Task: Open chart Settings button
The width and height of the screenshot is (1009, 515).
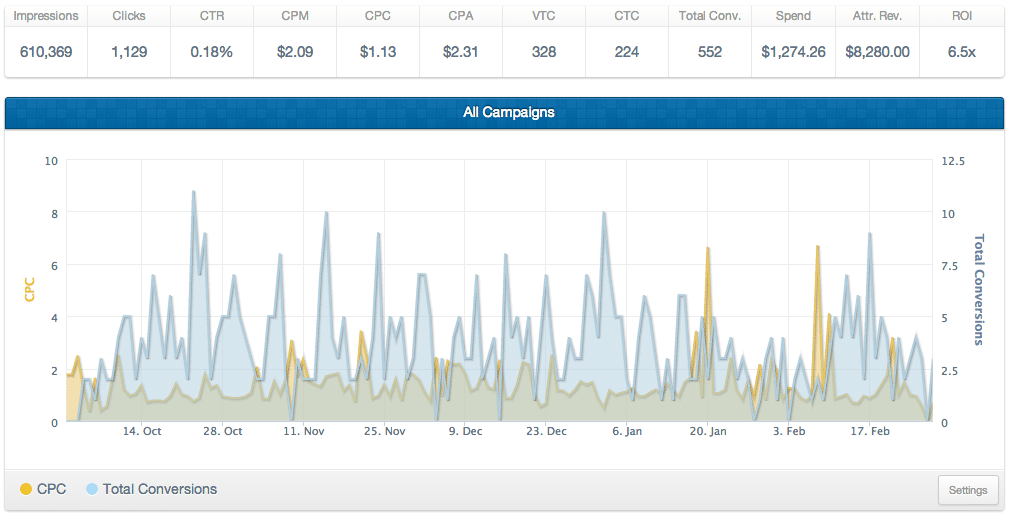Action: pos(968,490)
